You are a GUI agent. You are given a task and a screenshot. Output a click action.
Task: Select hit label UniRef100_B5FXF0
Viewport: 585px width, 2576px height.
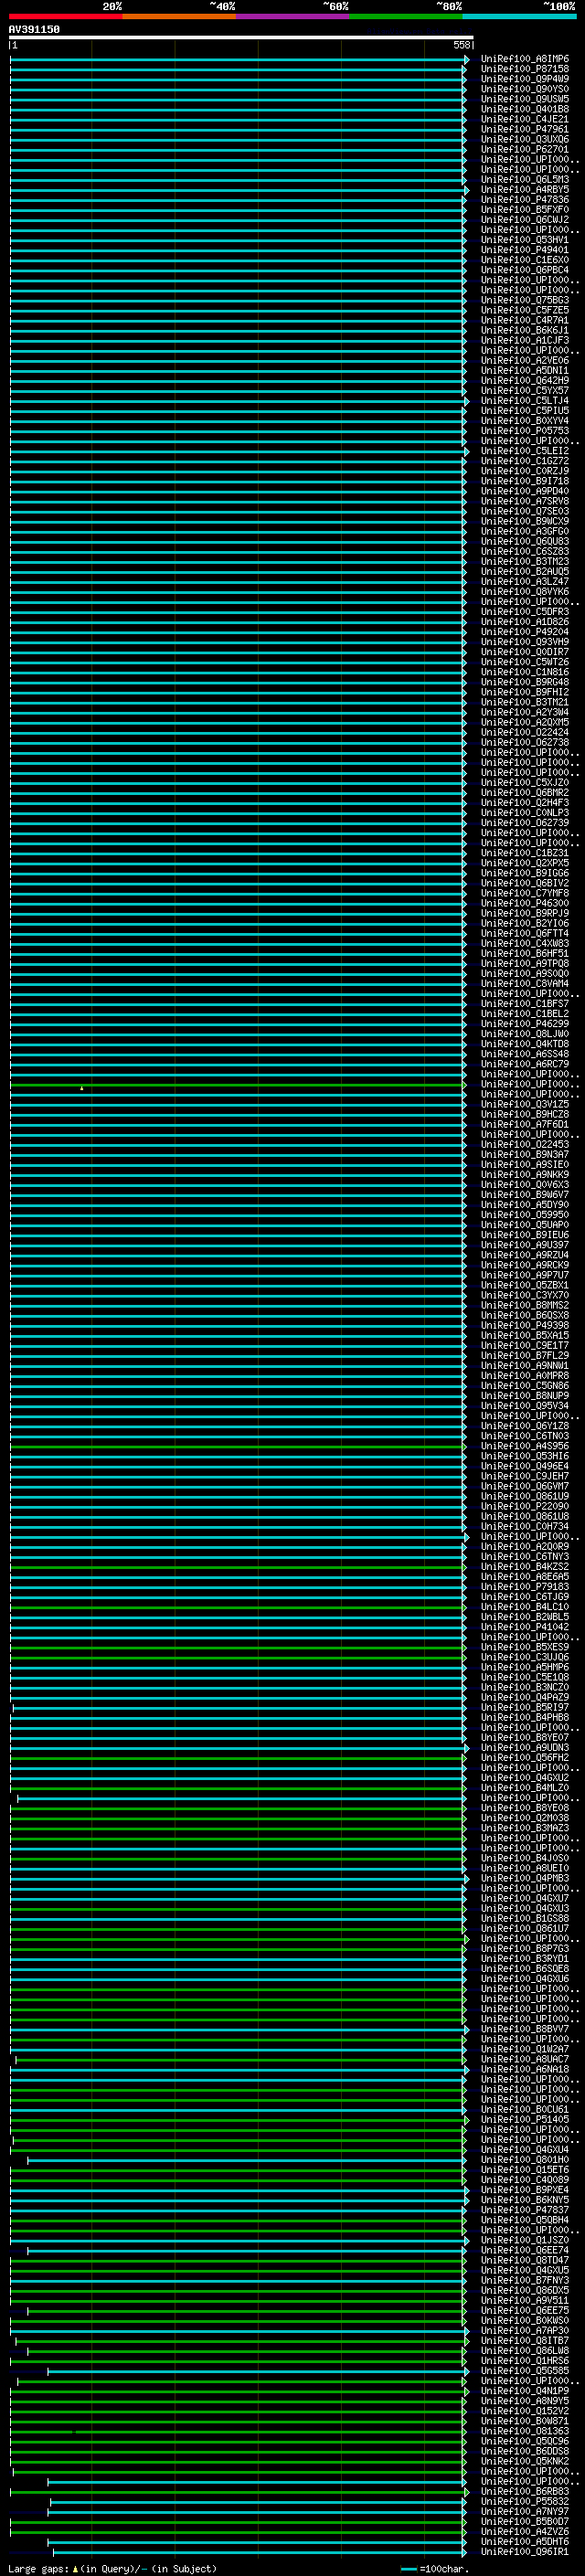[524, 210]
